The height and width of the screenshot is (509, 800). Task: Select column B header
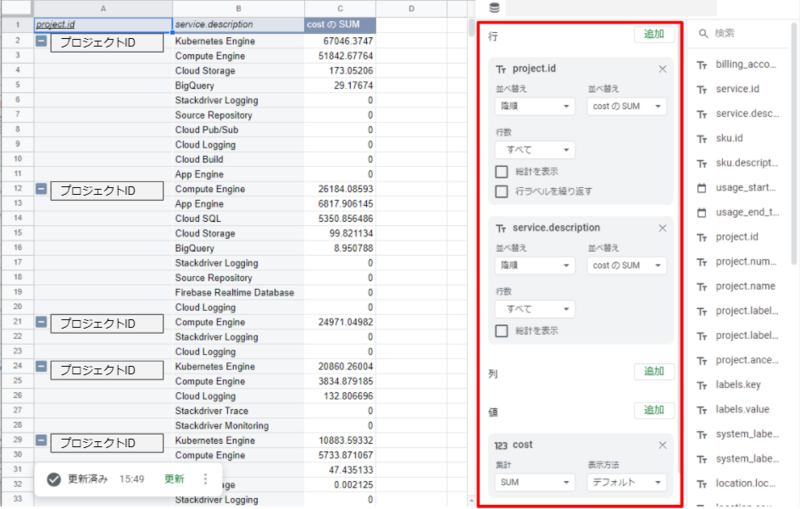pos(238,8)
